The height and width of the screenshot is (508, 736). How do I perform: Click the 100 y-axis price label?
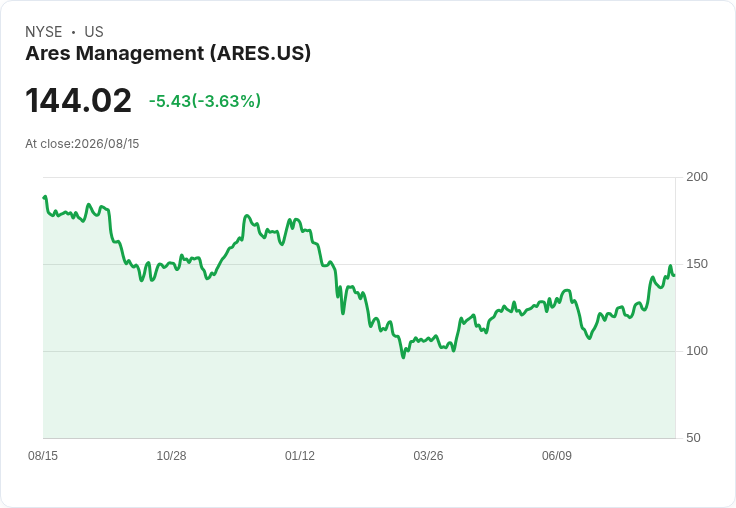(697, 351)
